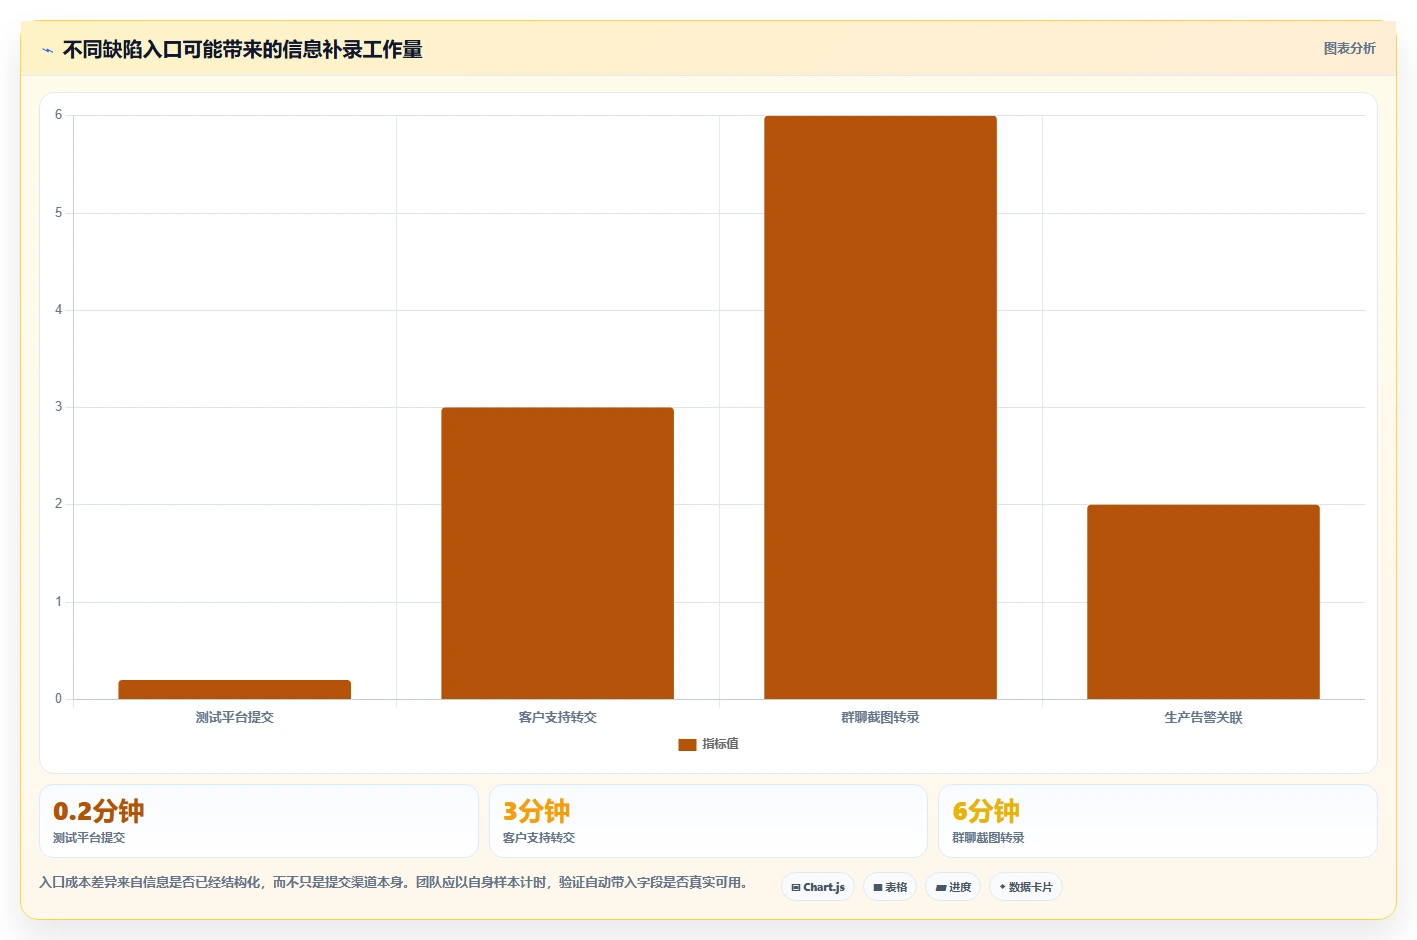This screenshot has width=1417, height=940.
Task: Click the footnote text starting with 入口成本差异
Action: (394, 882)
